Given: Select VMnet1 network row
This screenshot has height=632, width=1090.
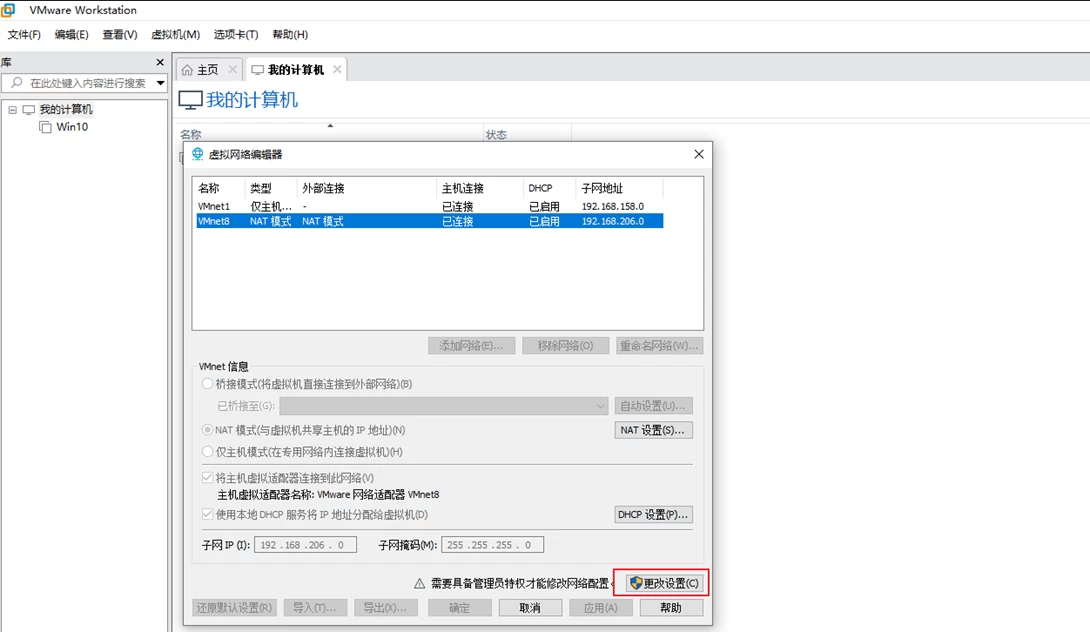Looking at the screenshot, I should click(429, 206).
